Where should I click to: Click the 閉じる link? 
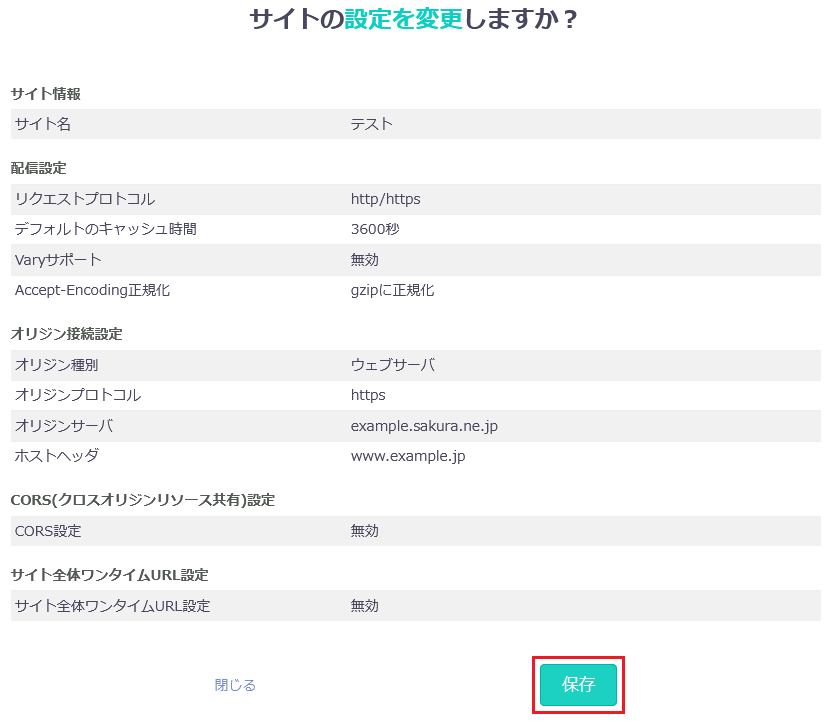click(x=235, y=685)
